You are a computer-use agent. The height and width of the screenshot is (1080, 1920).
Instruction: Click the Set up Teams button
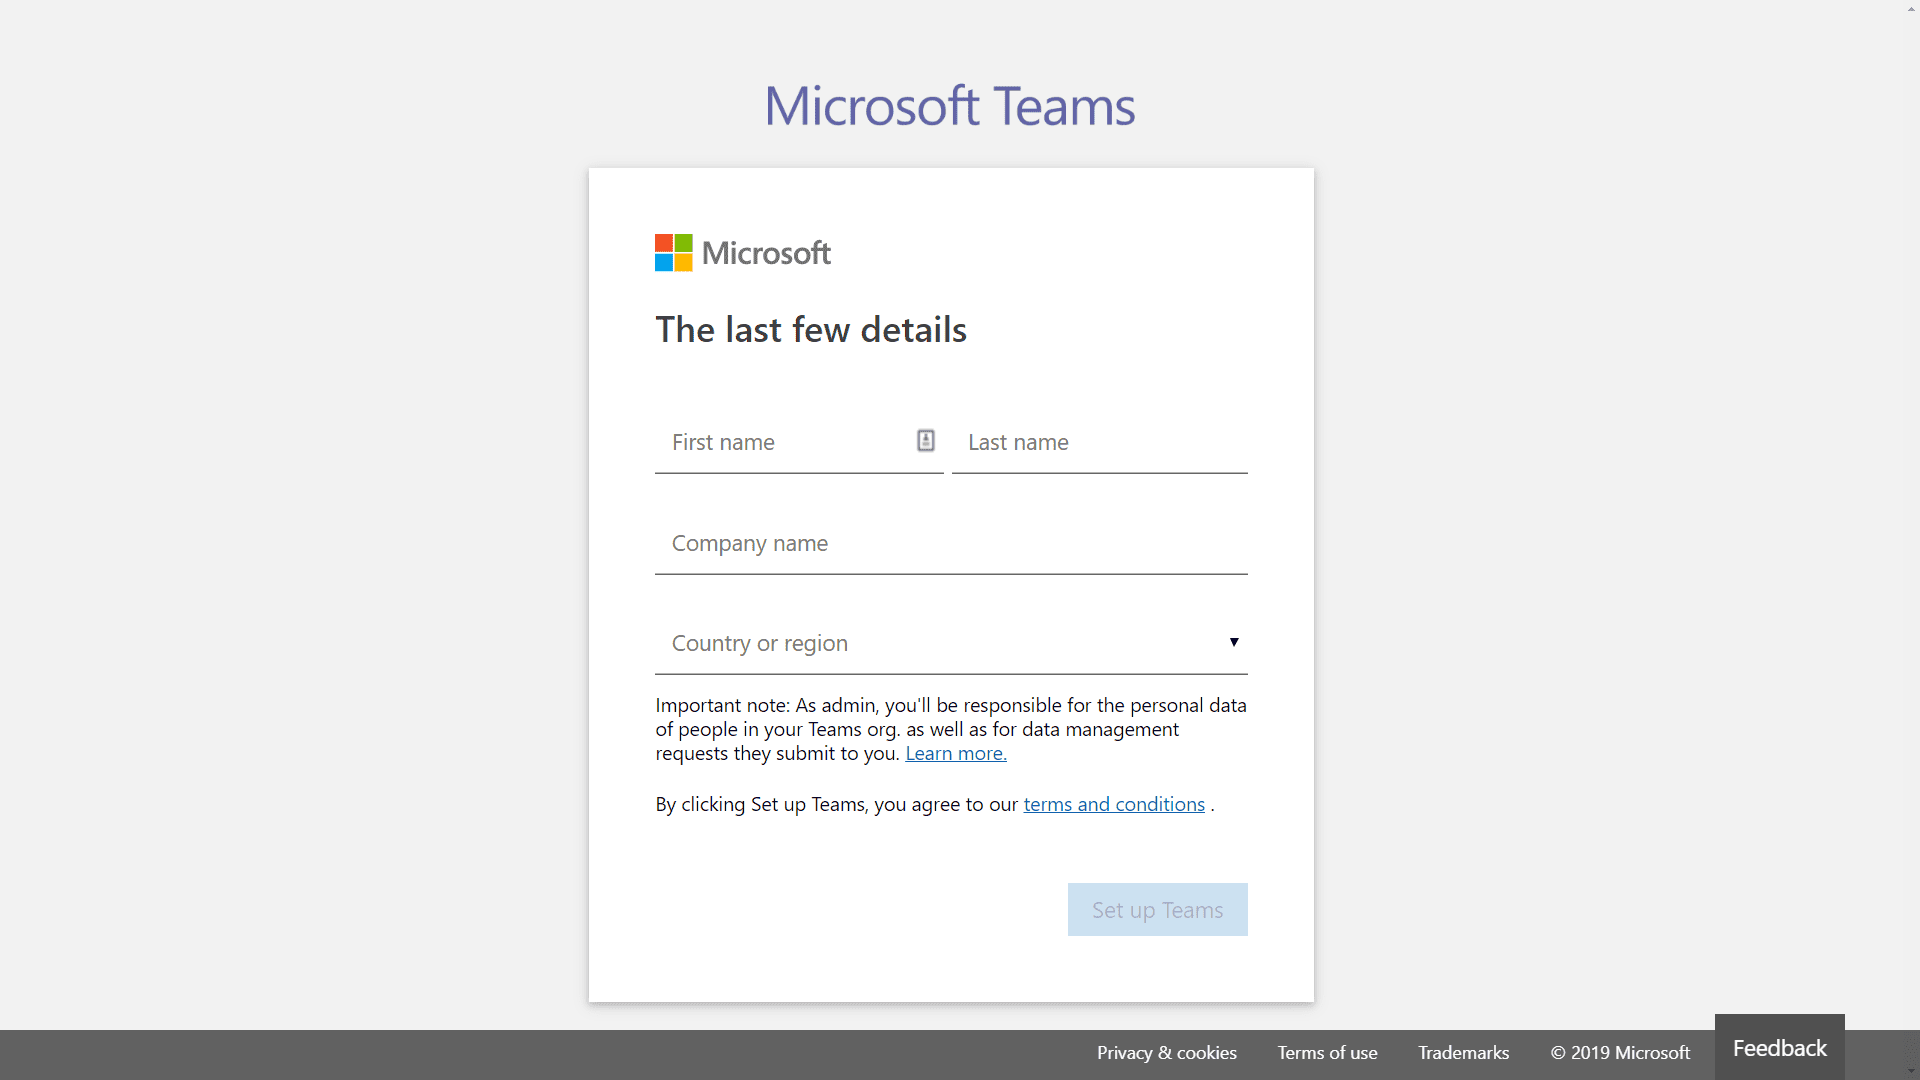(x=1158, y=910)
